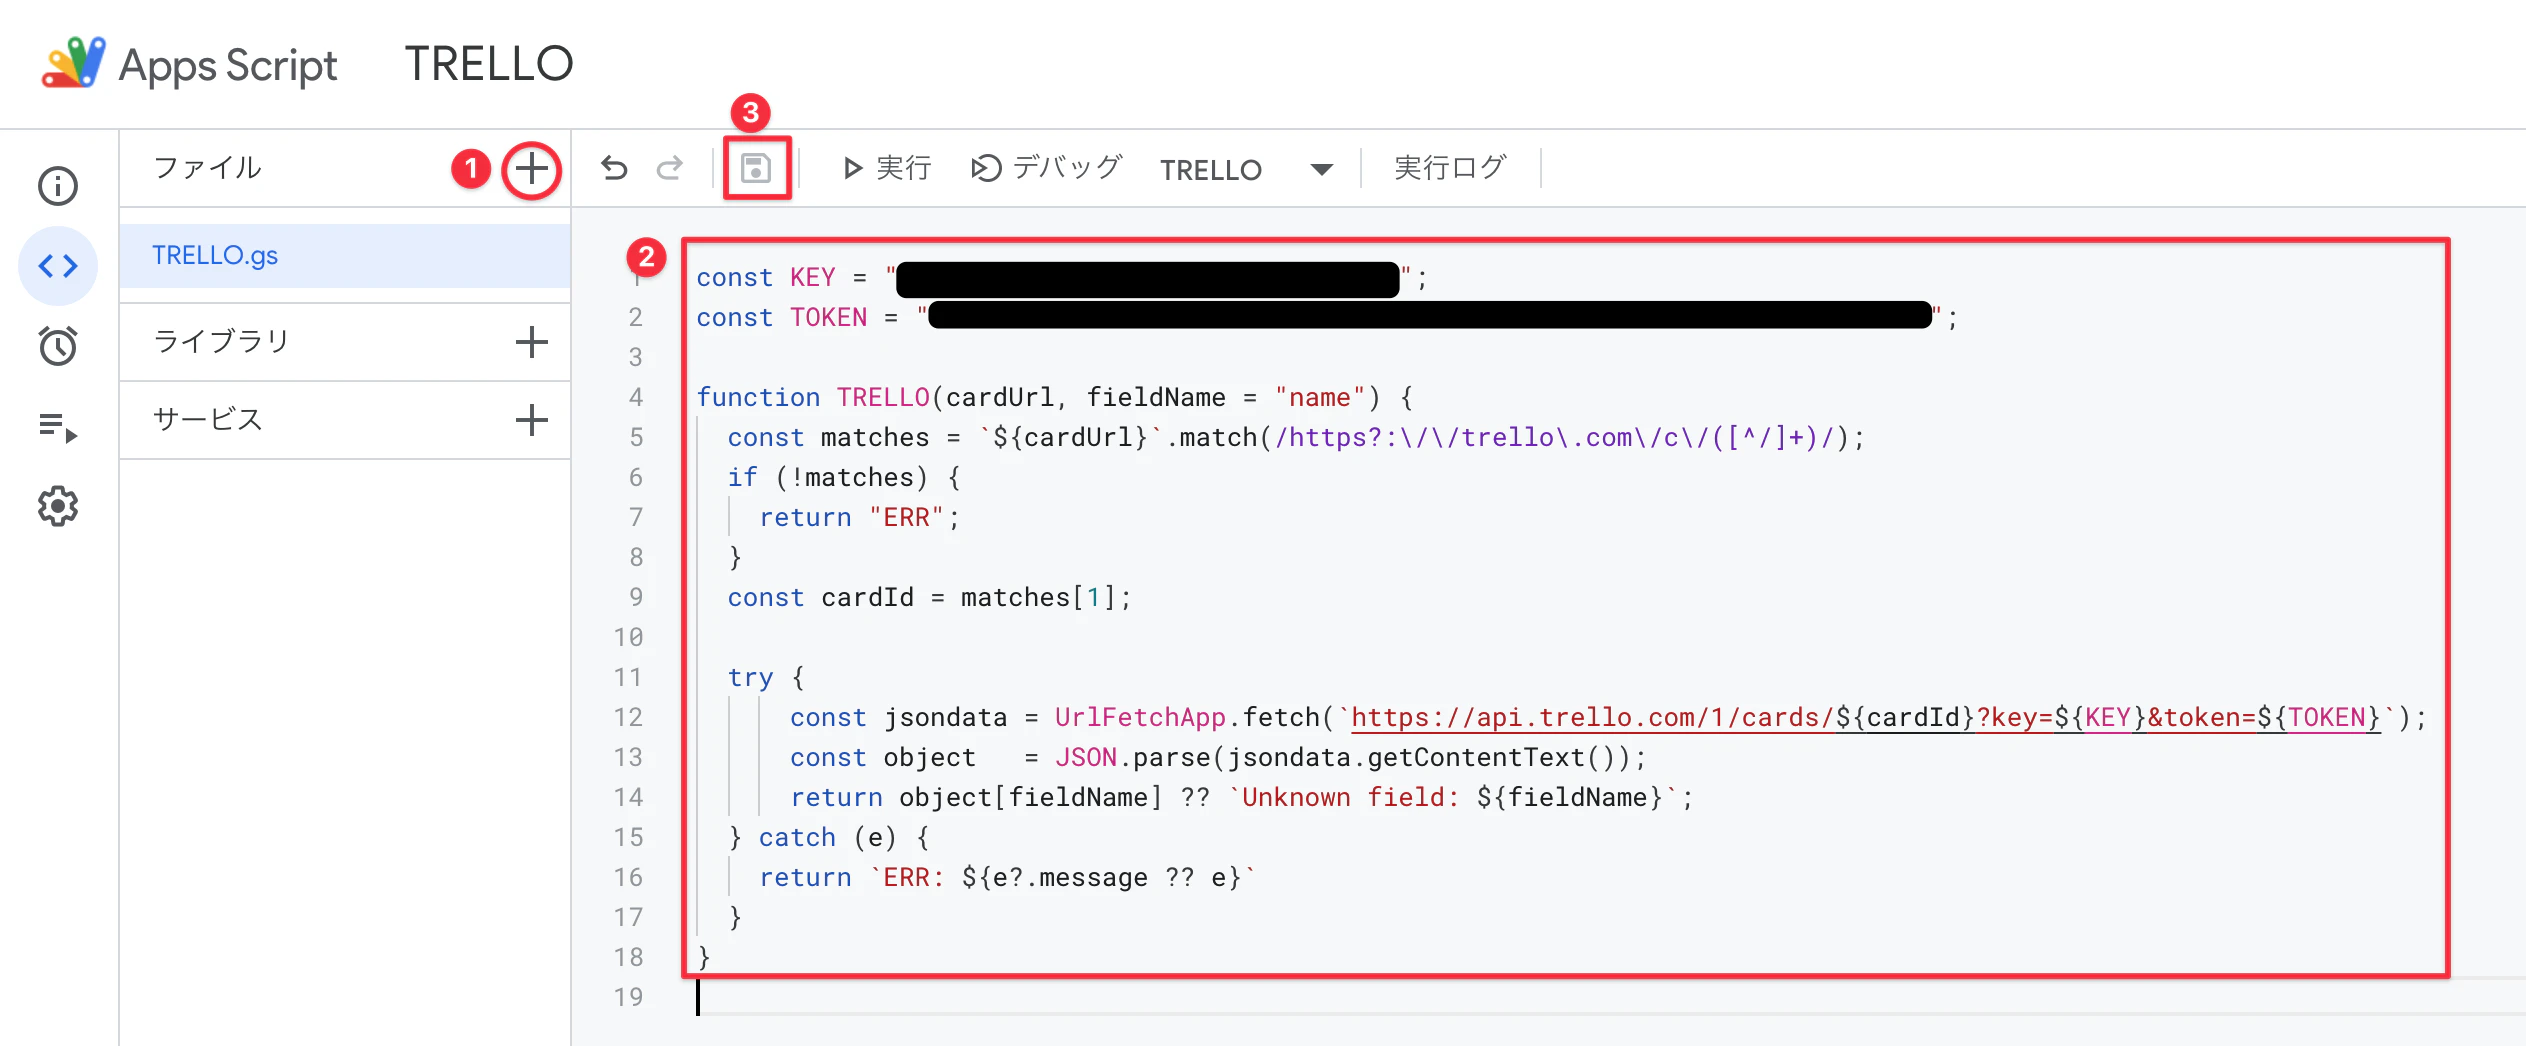The image size is (2526, 1046).
Task: Start debugging the function
Action: tap(1046, 168)
